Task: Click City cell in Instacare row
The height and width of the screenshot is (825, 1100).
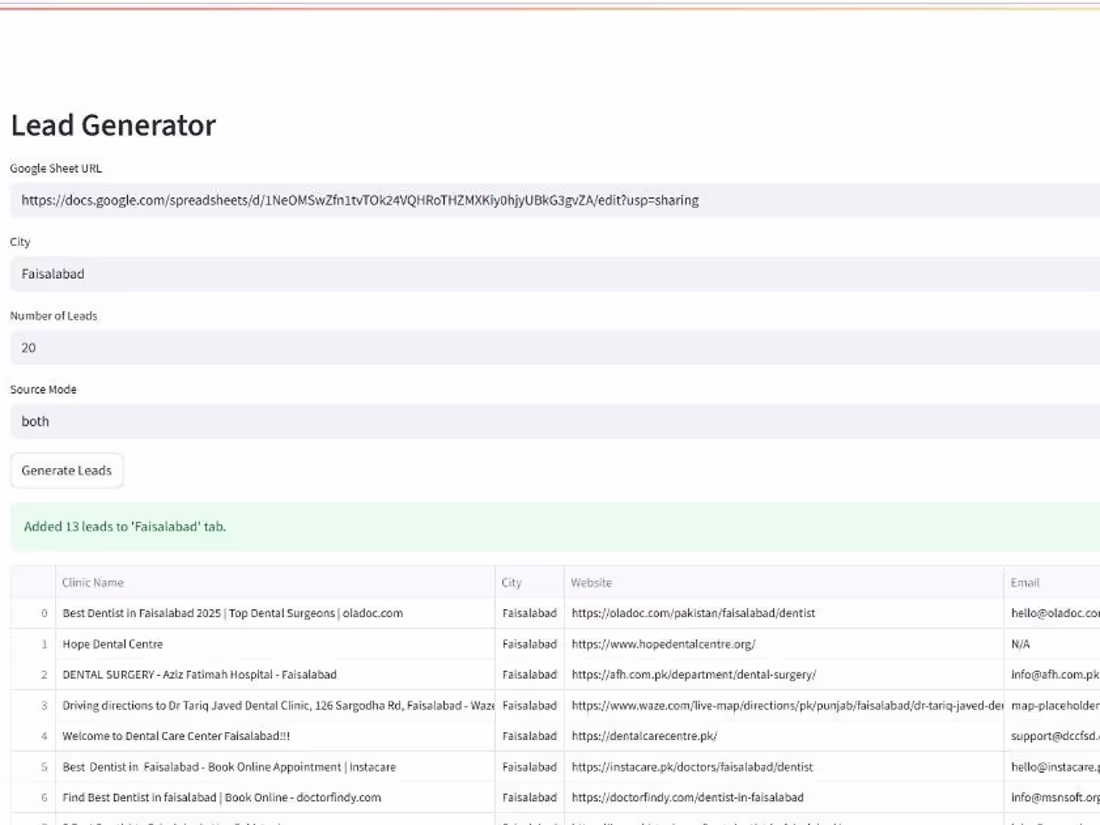Action: pyautogui.click(x=530, y=767)
